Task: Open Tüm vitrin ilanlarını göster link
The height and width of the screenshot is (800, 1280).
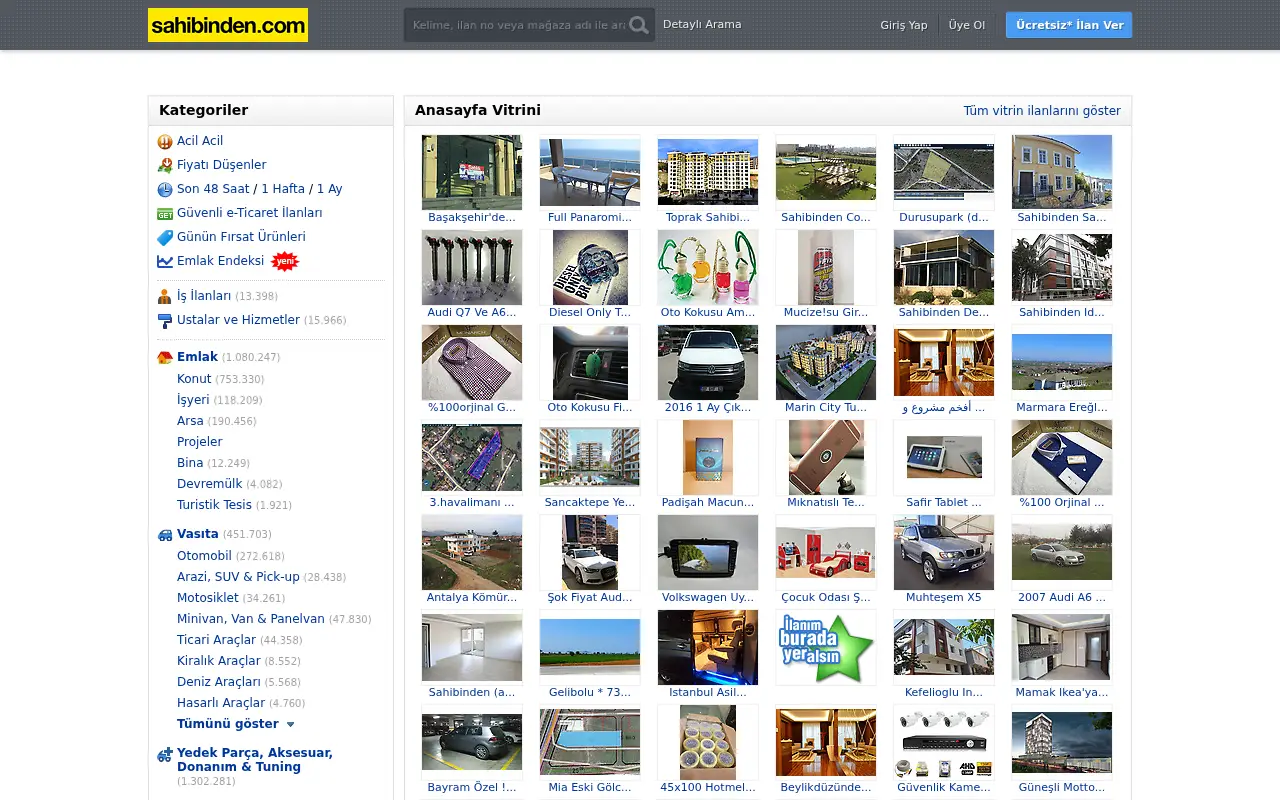Action: point(1042,111)
